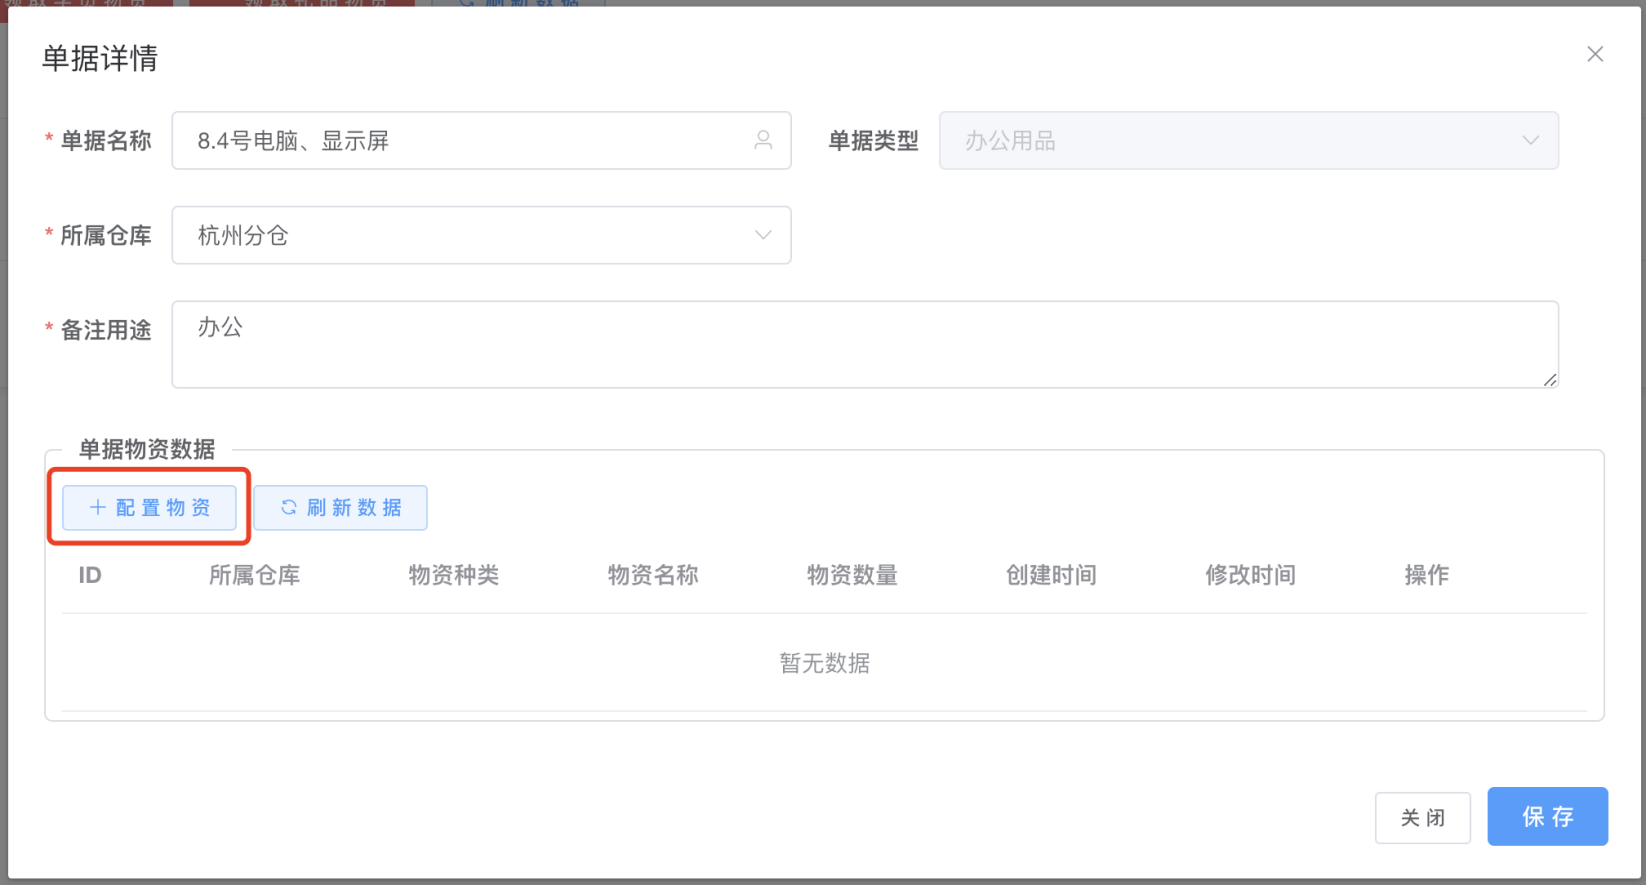Select the 物资名称 column header
1646x885 pixels.
point(653,575)
